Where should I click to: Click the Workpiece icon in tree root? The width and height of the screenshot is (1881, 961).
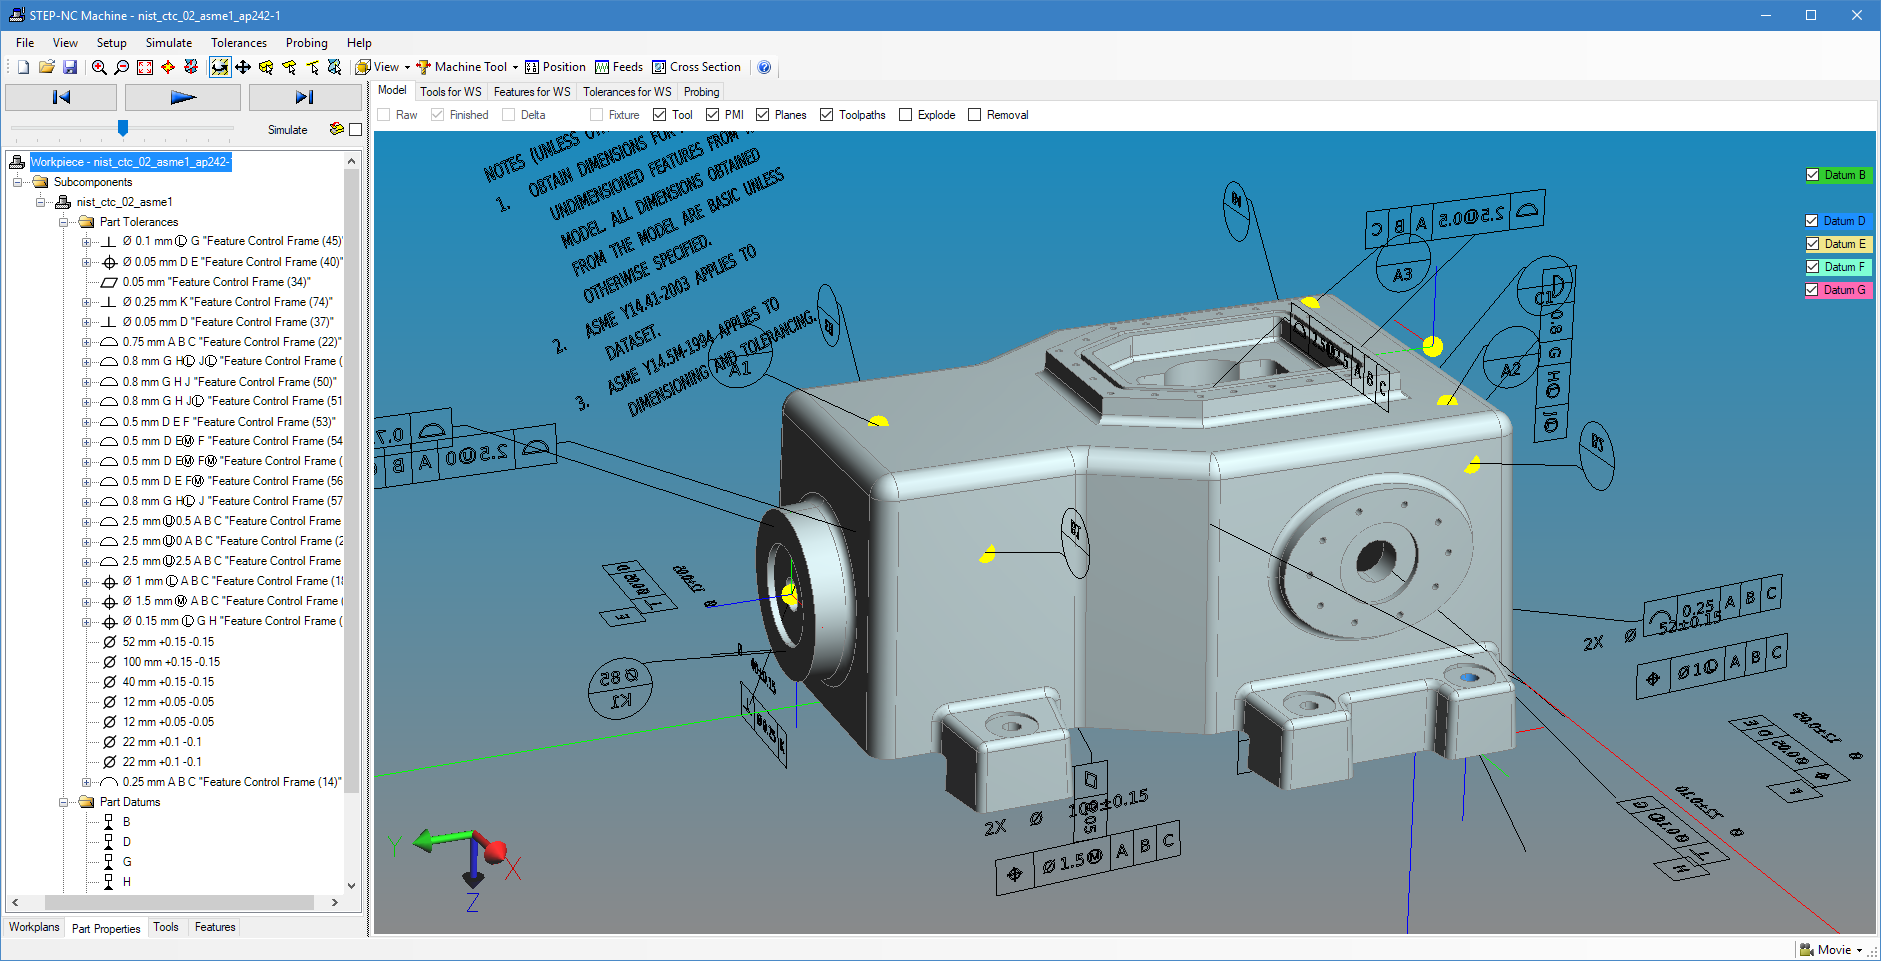(17, 162)
